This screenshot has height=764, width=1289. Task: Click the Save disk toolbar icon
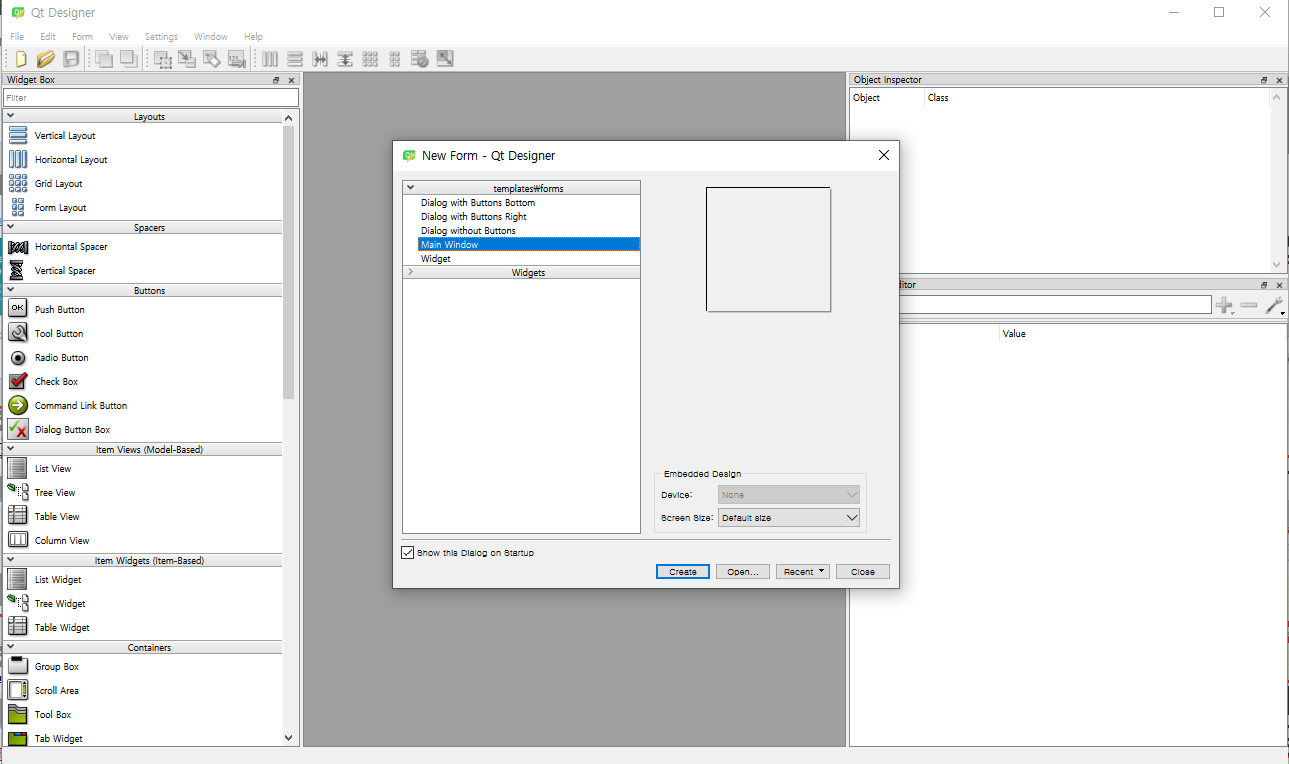point(71,59)
